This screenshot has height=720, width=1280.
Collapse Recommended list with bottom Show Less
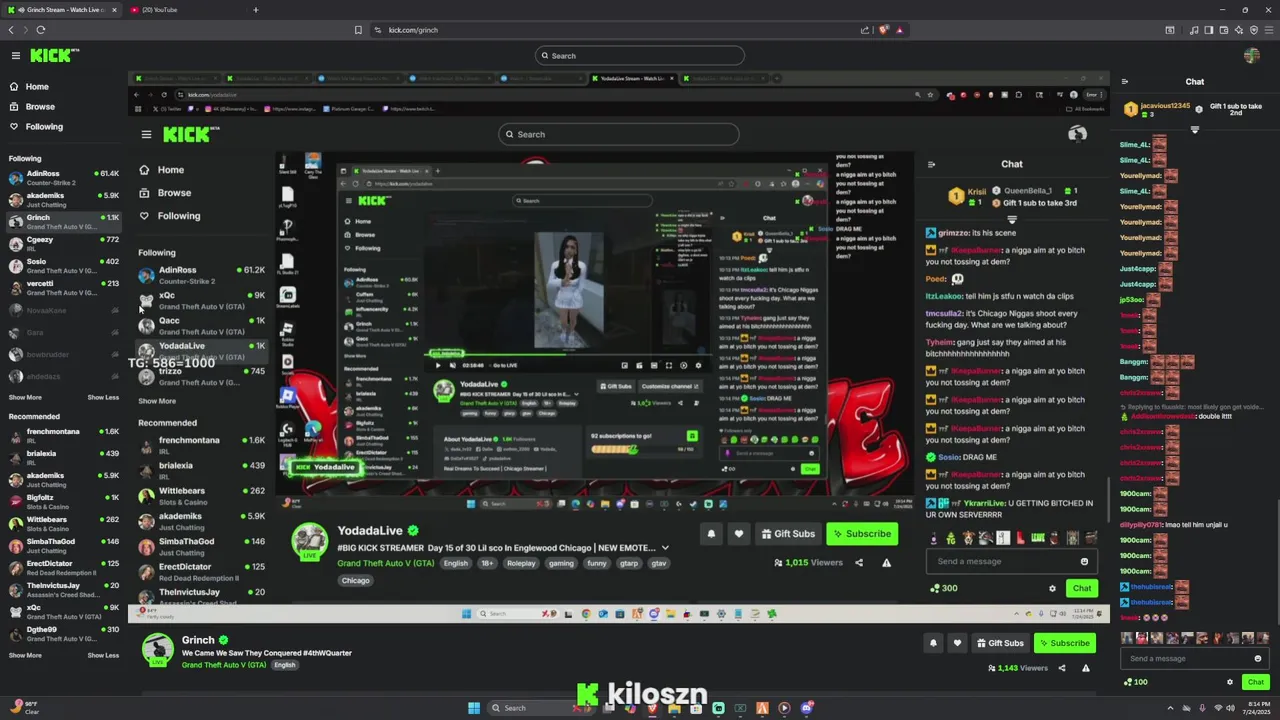point(103,655)
